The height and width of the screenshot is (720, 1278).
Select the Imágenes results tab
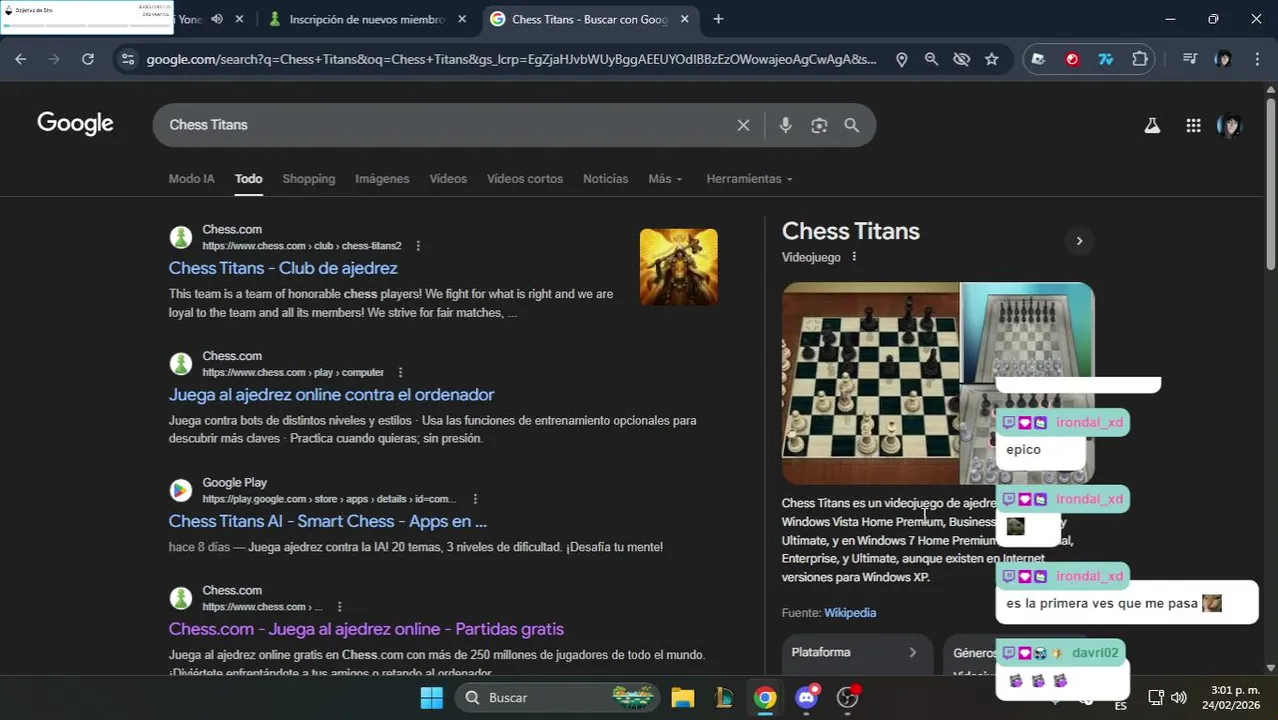[382, 179]
